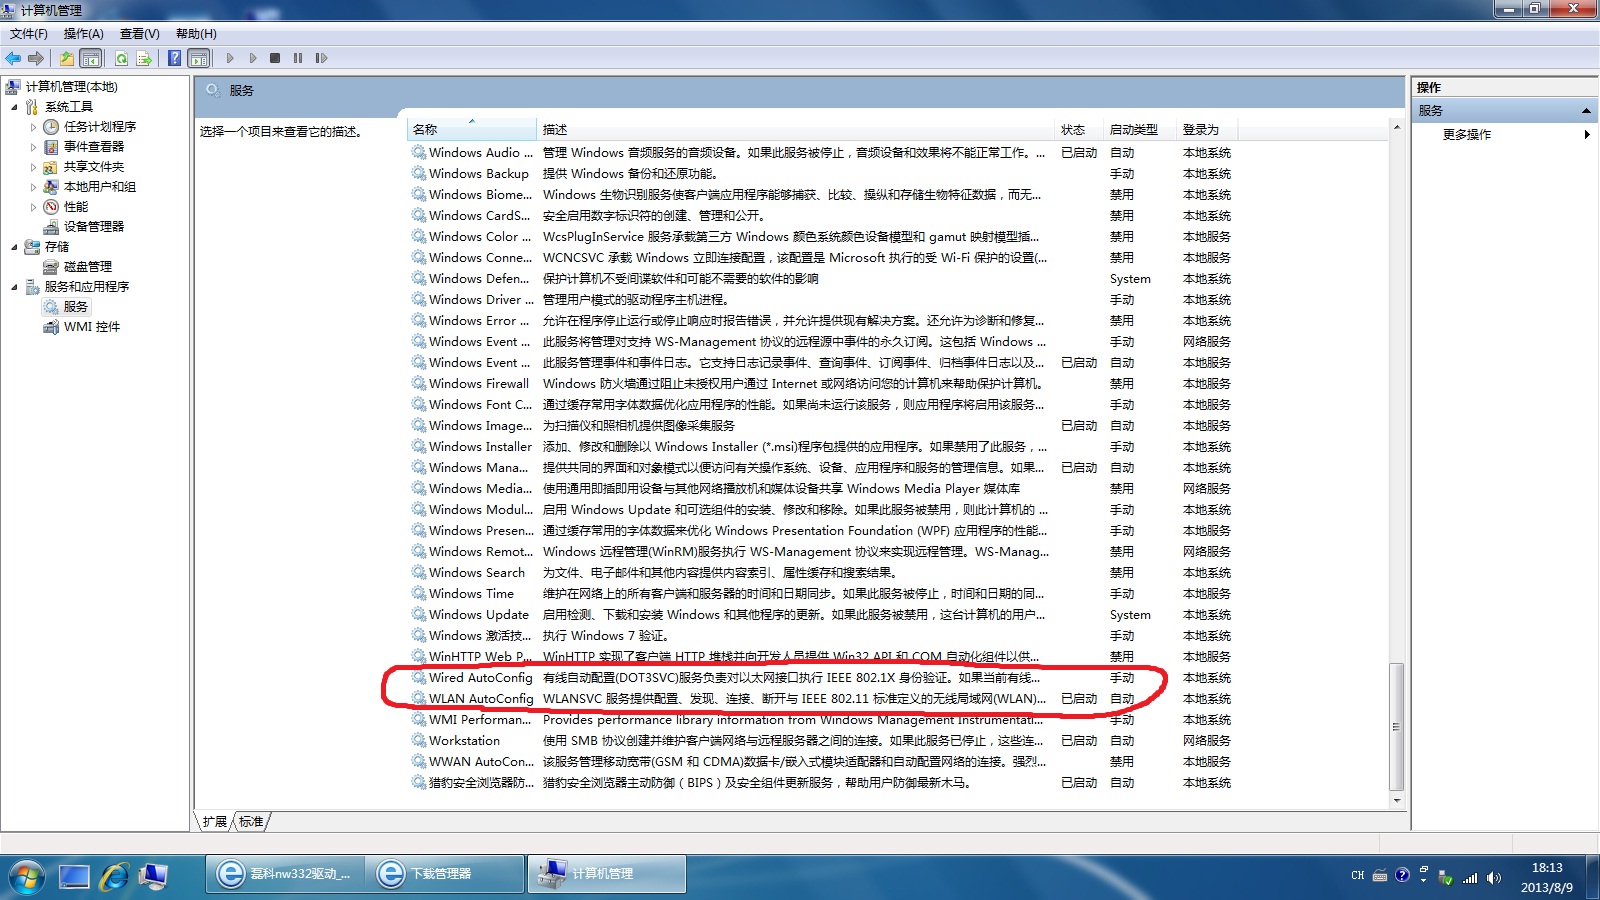Viewport: 1600px width, 900px height.
Task: Select the WLAN AutoConfig service gear icon
Action: (x=419, y=699)
